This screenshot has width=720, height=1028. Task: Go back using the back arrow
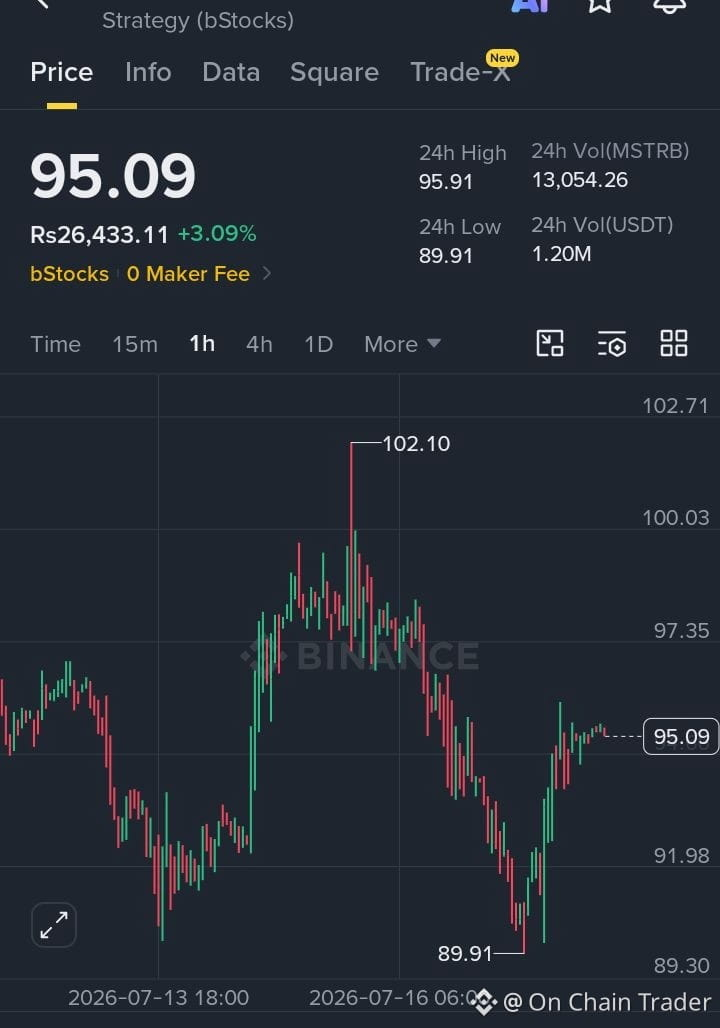click(x=43, y=4)
